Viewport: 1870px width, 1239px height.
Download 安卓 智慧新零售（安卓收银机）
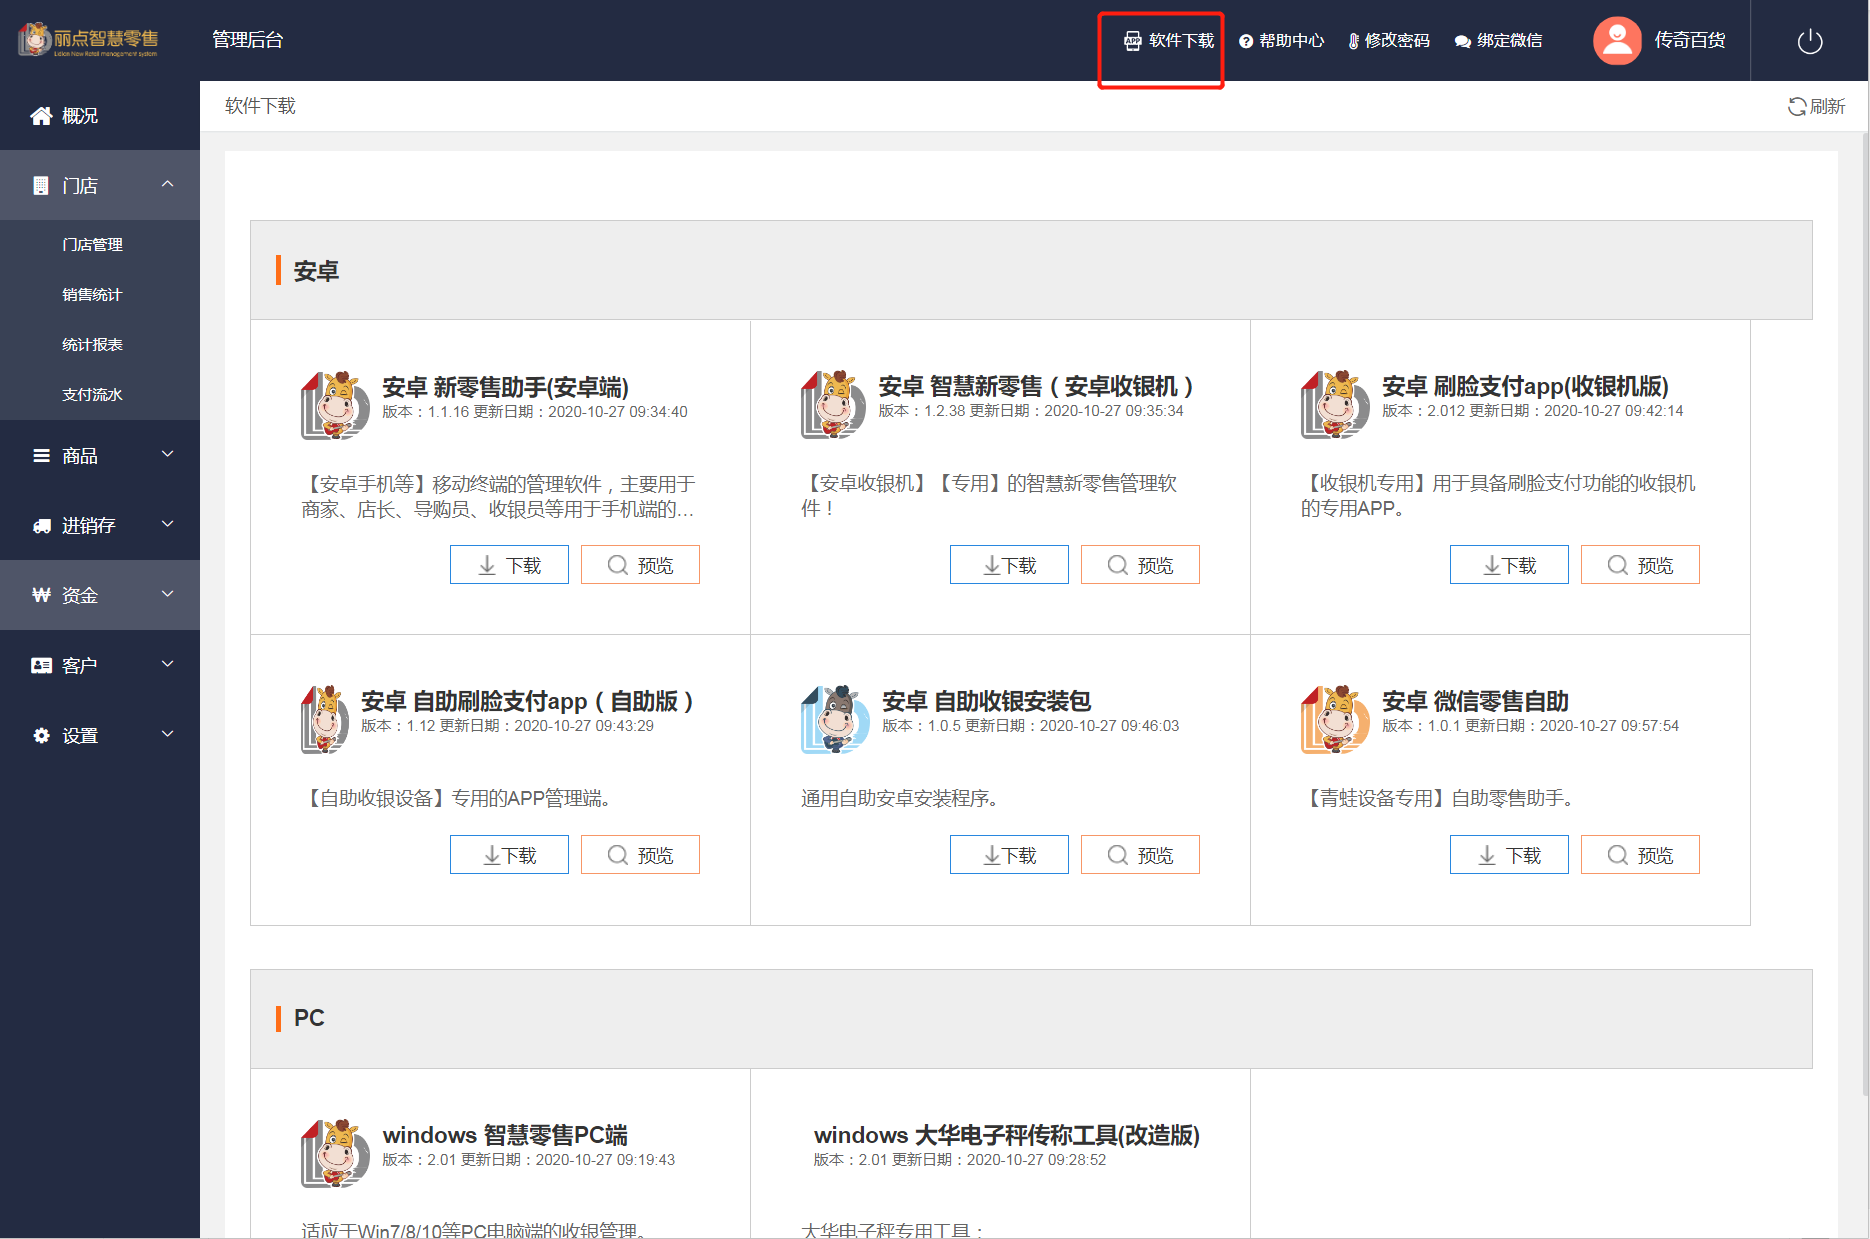(x=1009, y=565)
